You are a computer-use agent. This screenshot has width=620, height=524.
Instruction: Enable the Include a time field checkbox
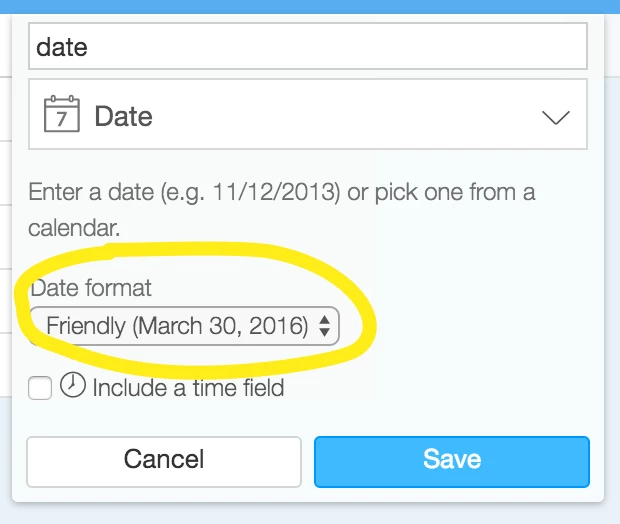pyautogui.click(x=40, y=388)
